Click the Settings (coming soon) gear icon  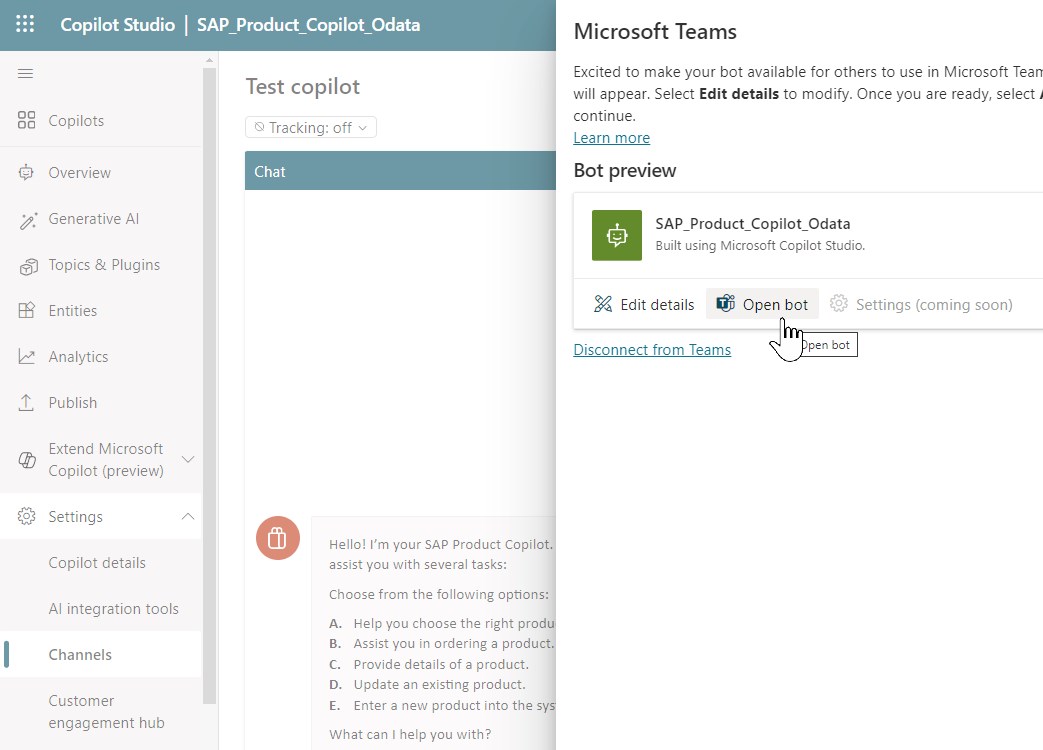point(839,303)
